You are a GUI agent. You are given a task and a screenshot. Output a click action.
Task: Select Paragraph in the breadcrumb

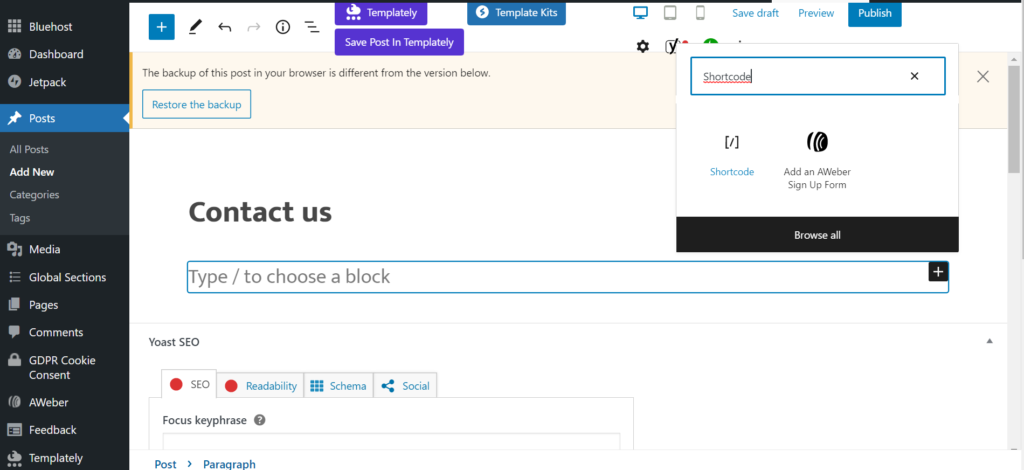tap(229, 464)
